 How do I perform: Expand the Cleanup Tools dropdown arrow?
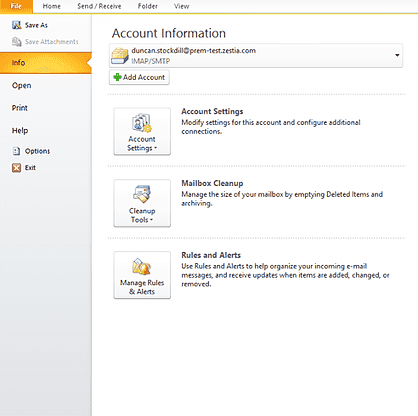[151, 220]
